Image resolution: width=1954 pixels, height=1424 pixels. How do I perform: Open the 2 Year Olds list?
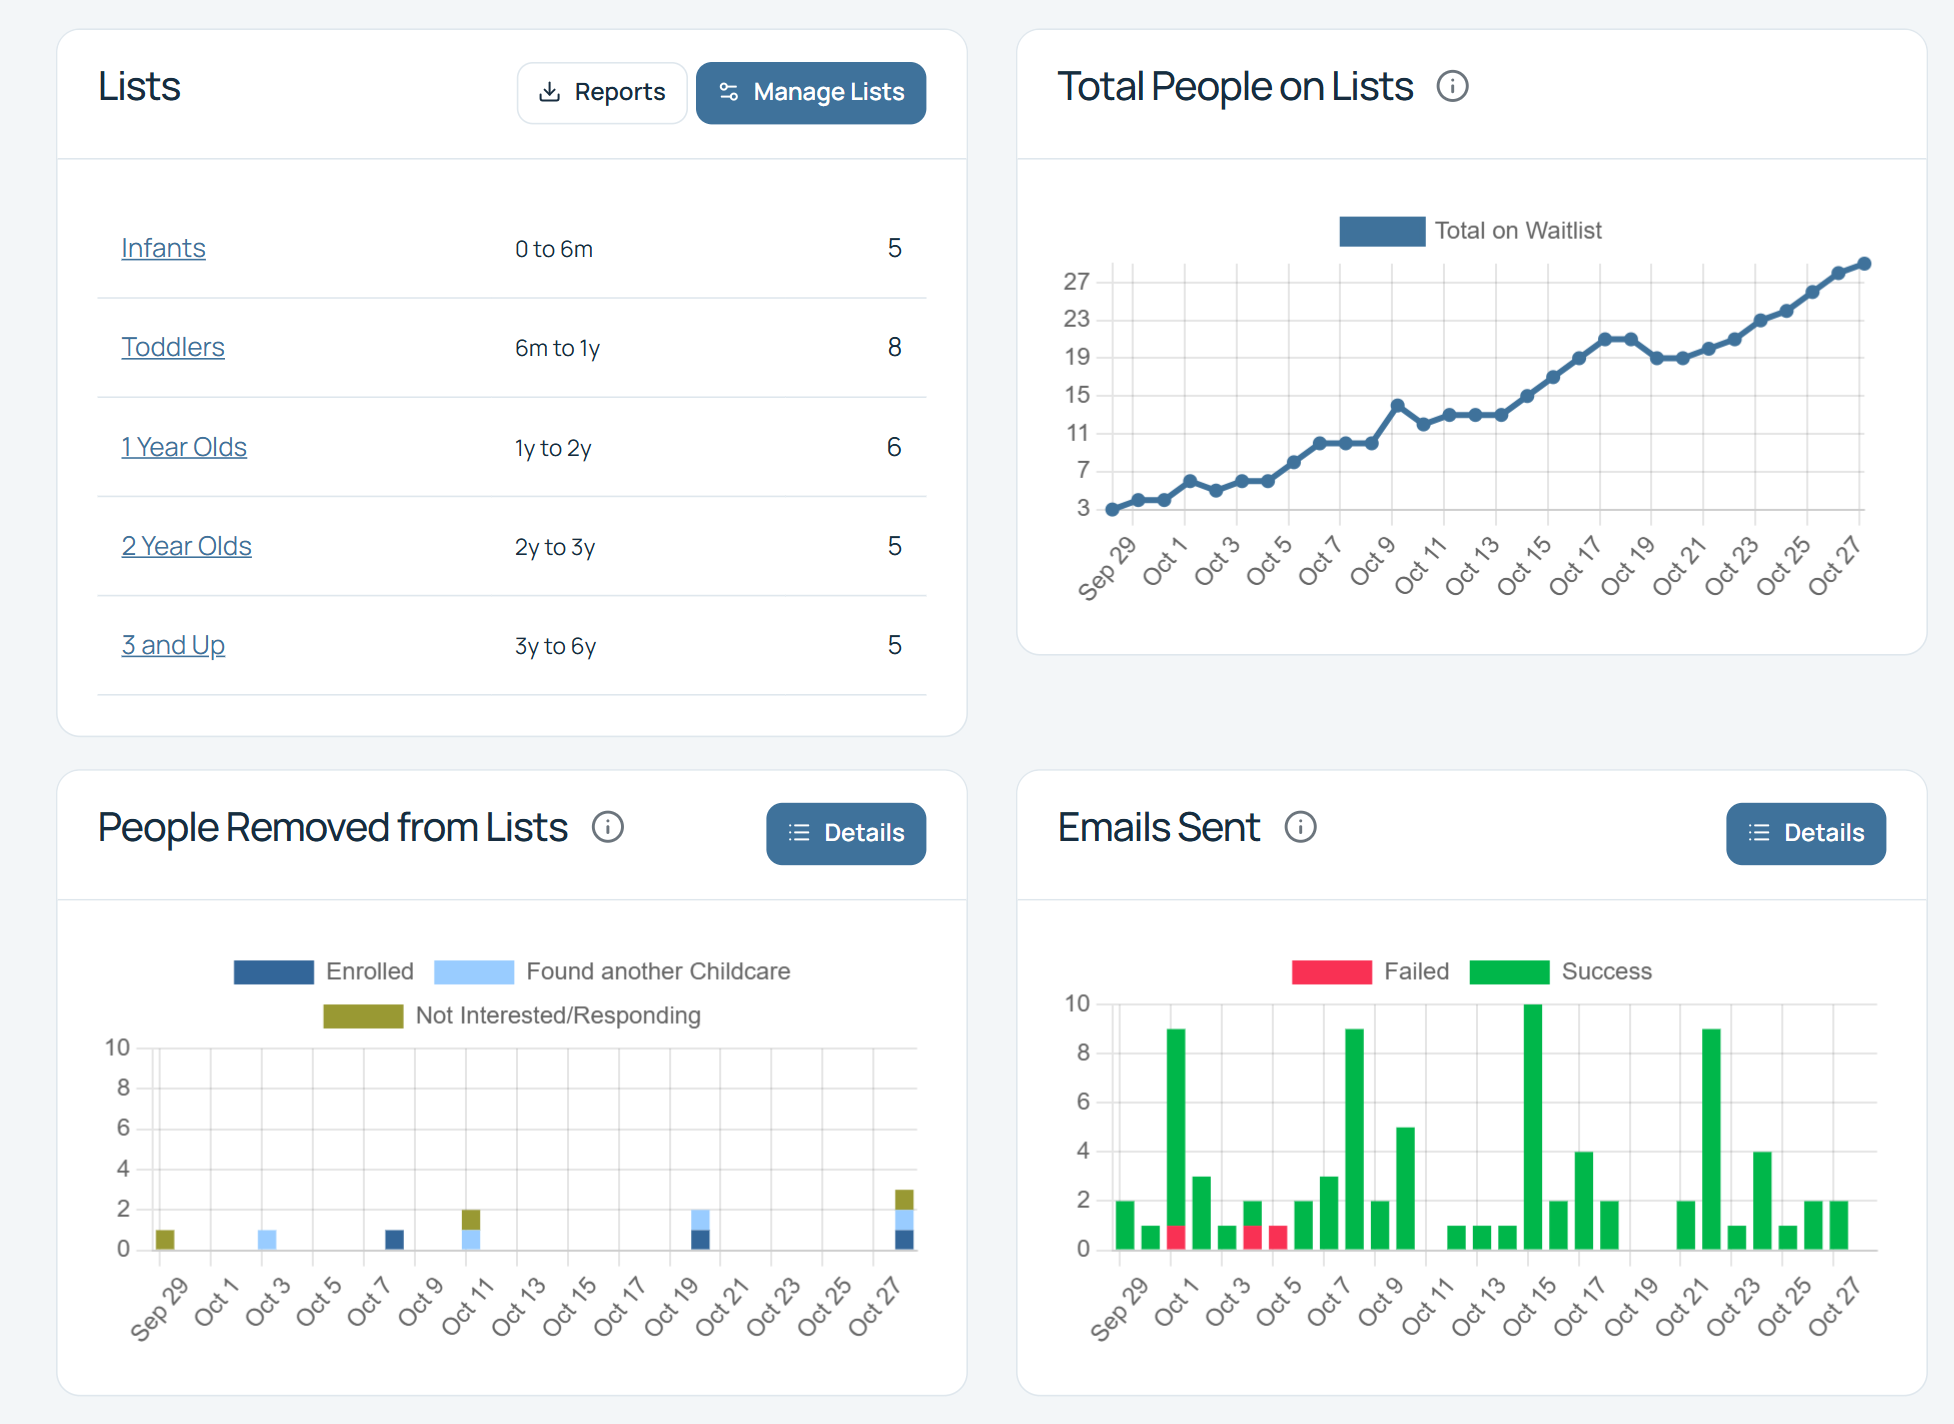coord(186,546)
